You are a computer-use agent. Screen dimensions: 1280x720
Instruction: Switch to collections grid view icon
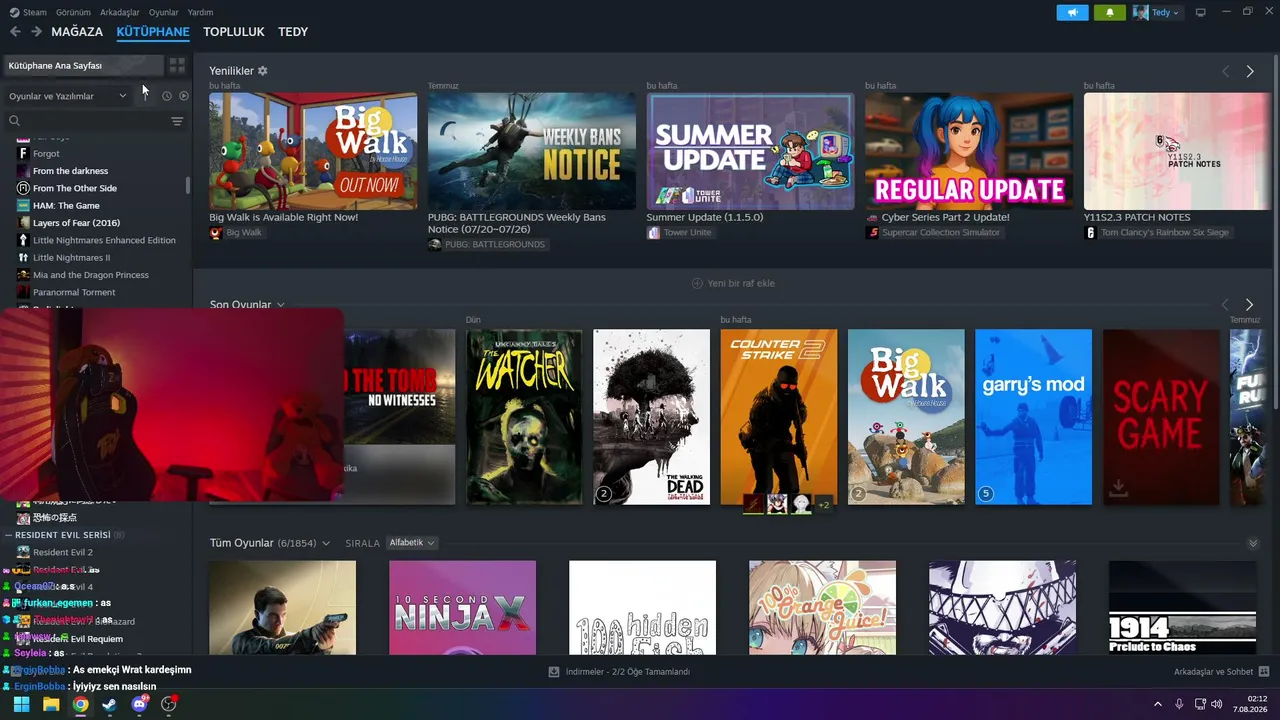click(177, 65)
